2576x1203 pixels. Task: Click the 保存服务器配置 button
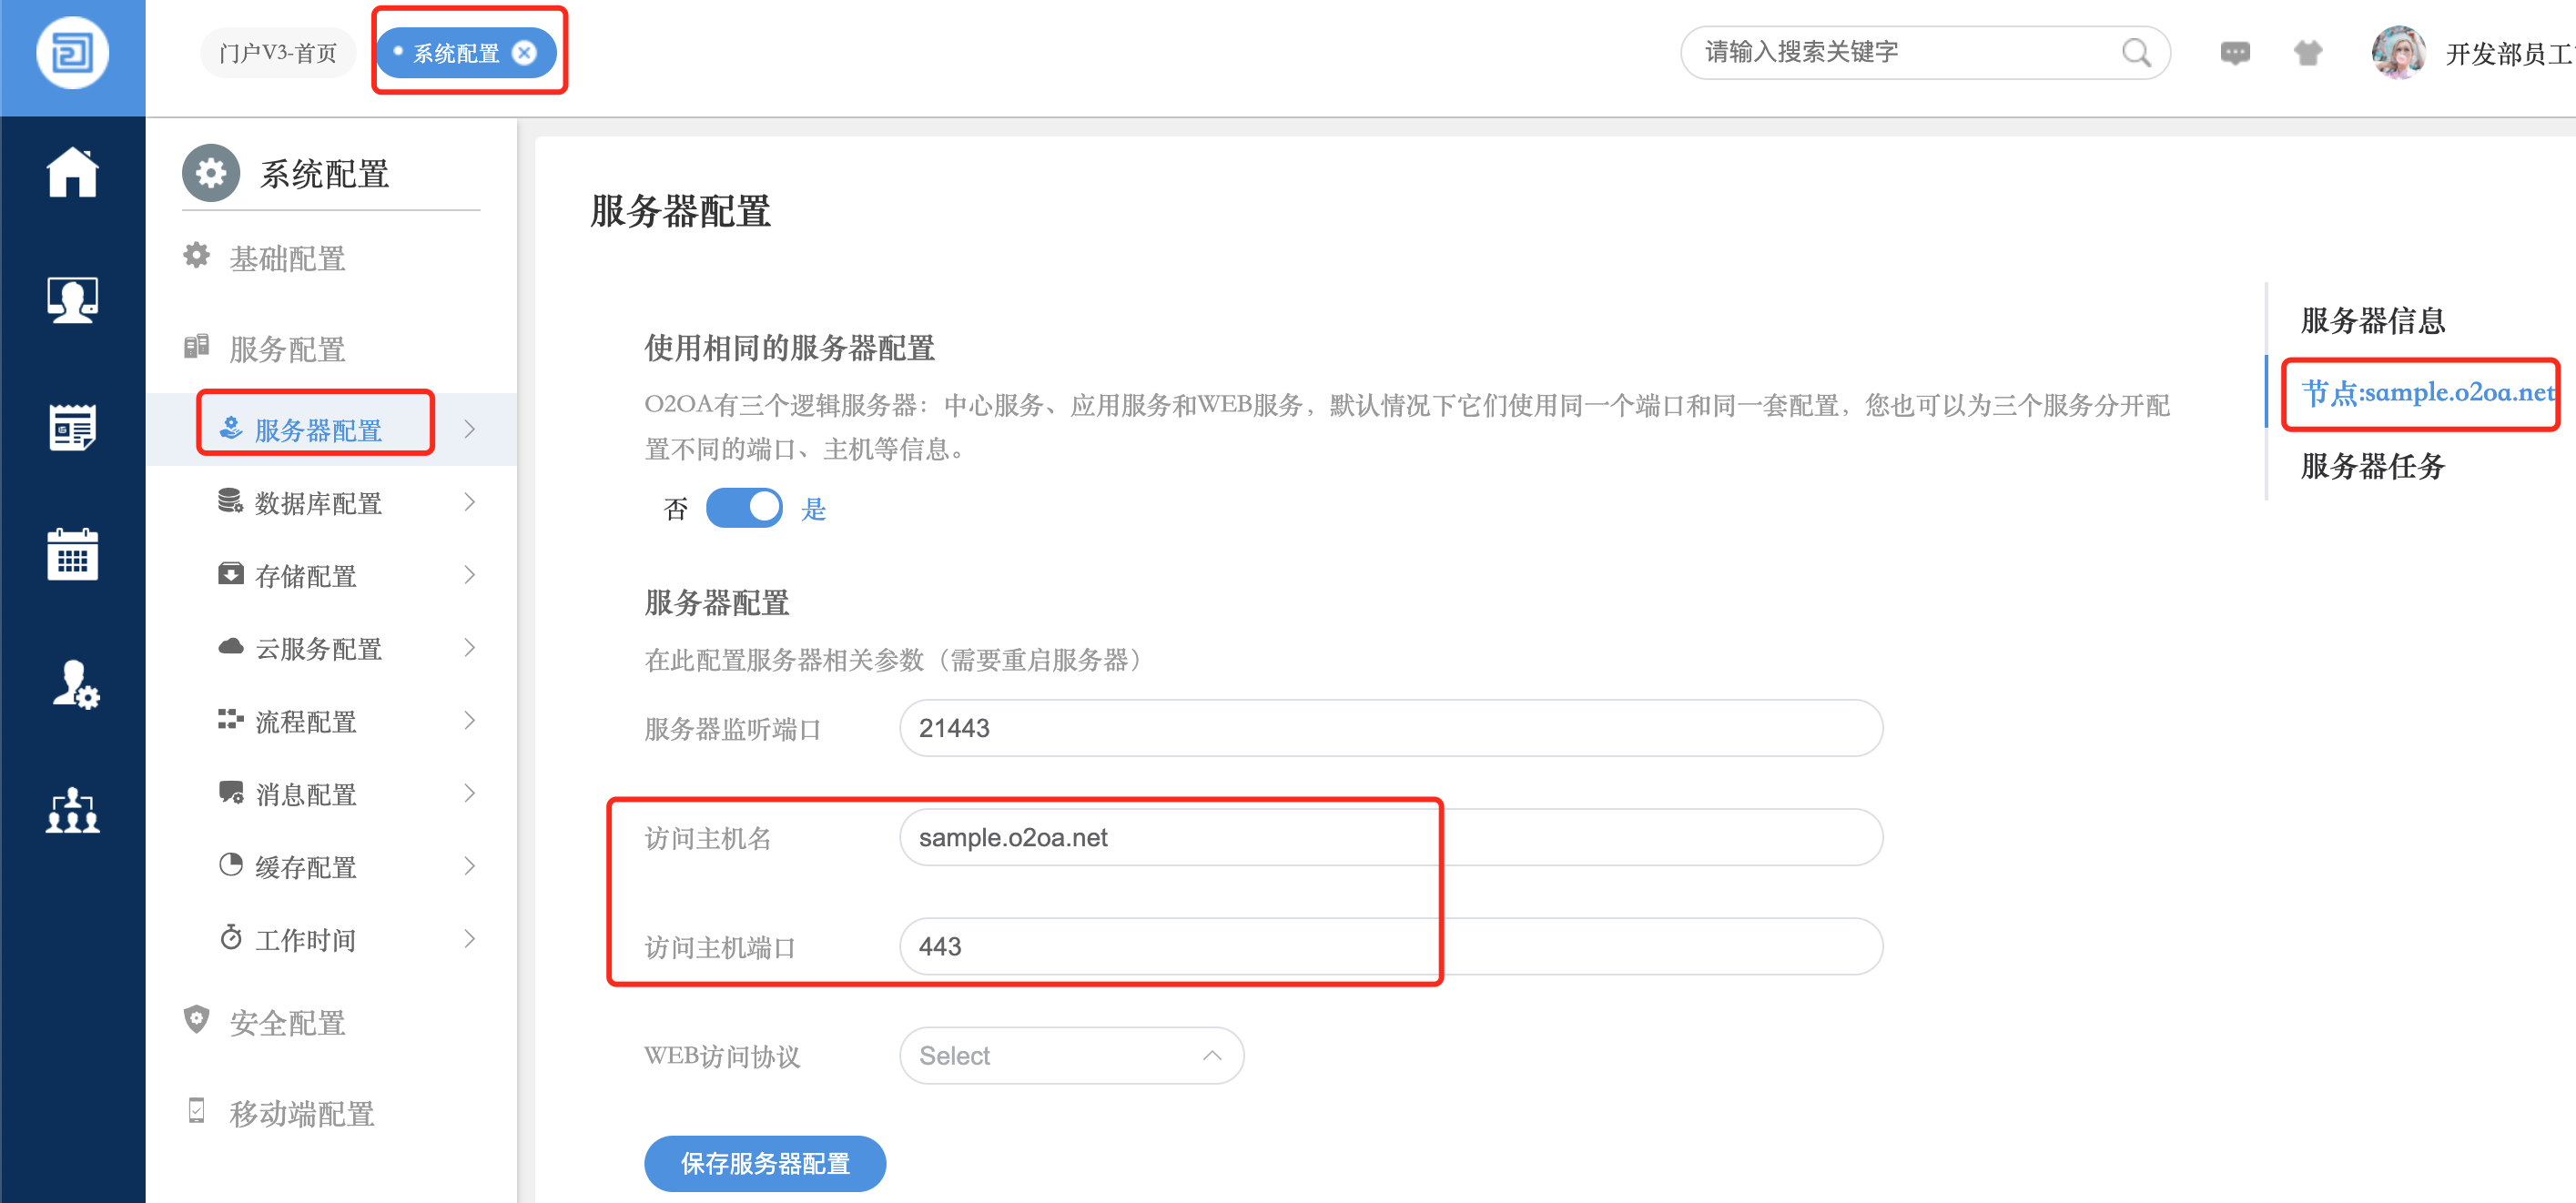(764, 1163)
